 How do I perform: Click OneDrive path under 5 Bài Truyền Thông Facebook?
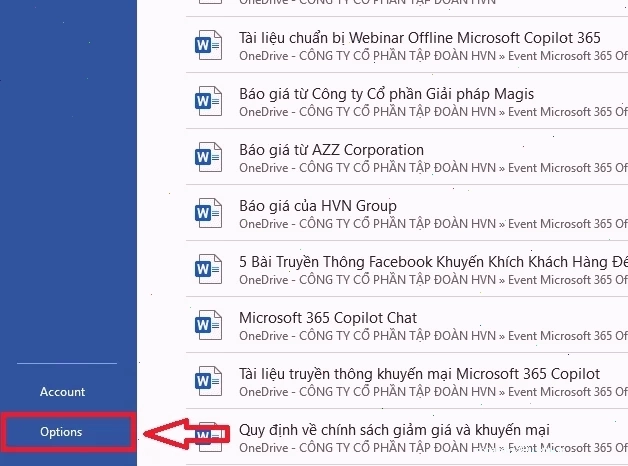click(x=433, y=280)
